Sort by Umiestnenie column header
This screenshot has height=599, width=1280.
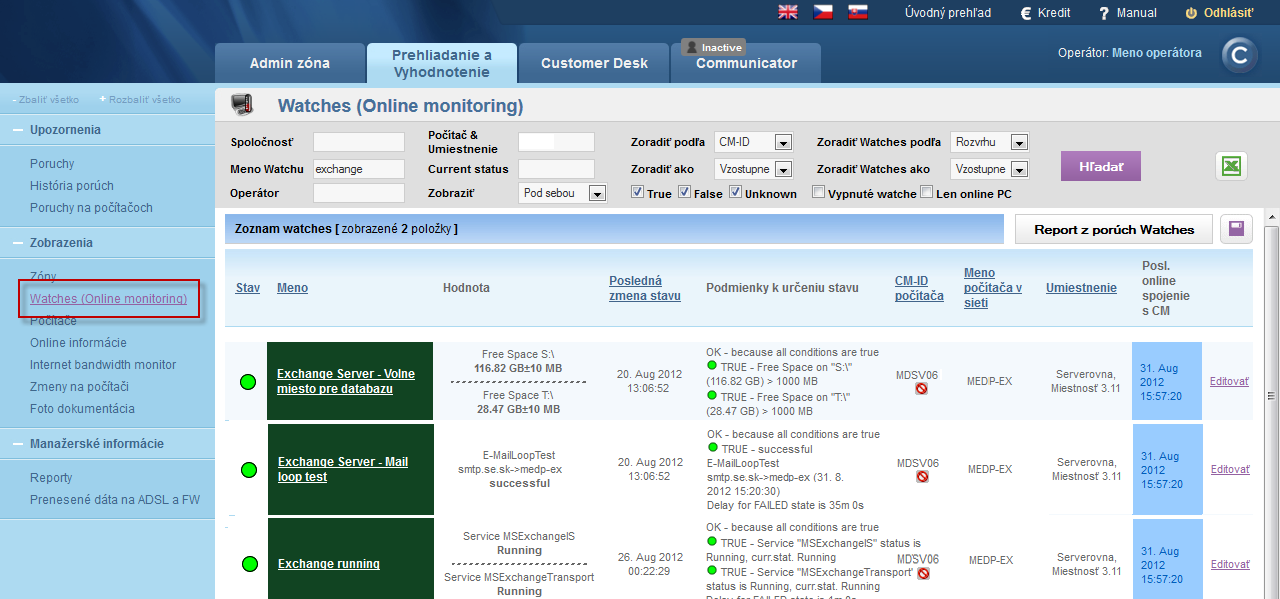tap(1081, 288)
